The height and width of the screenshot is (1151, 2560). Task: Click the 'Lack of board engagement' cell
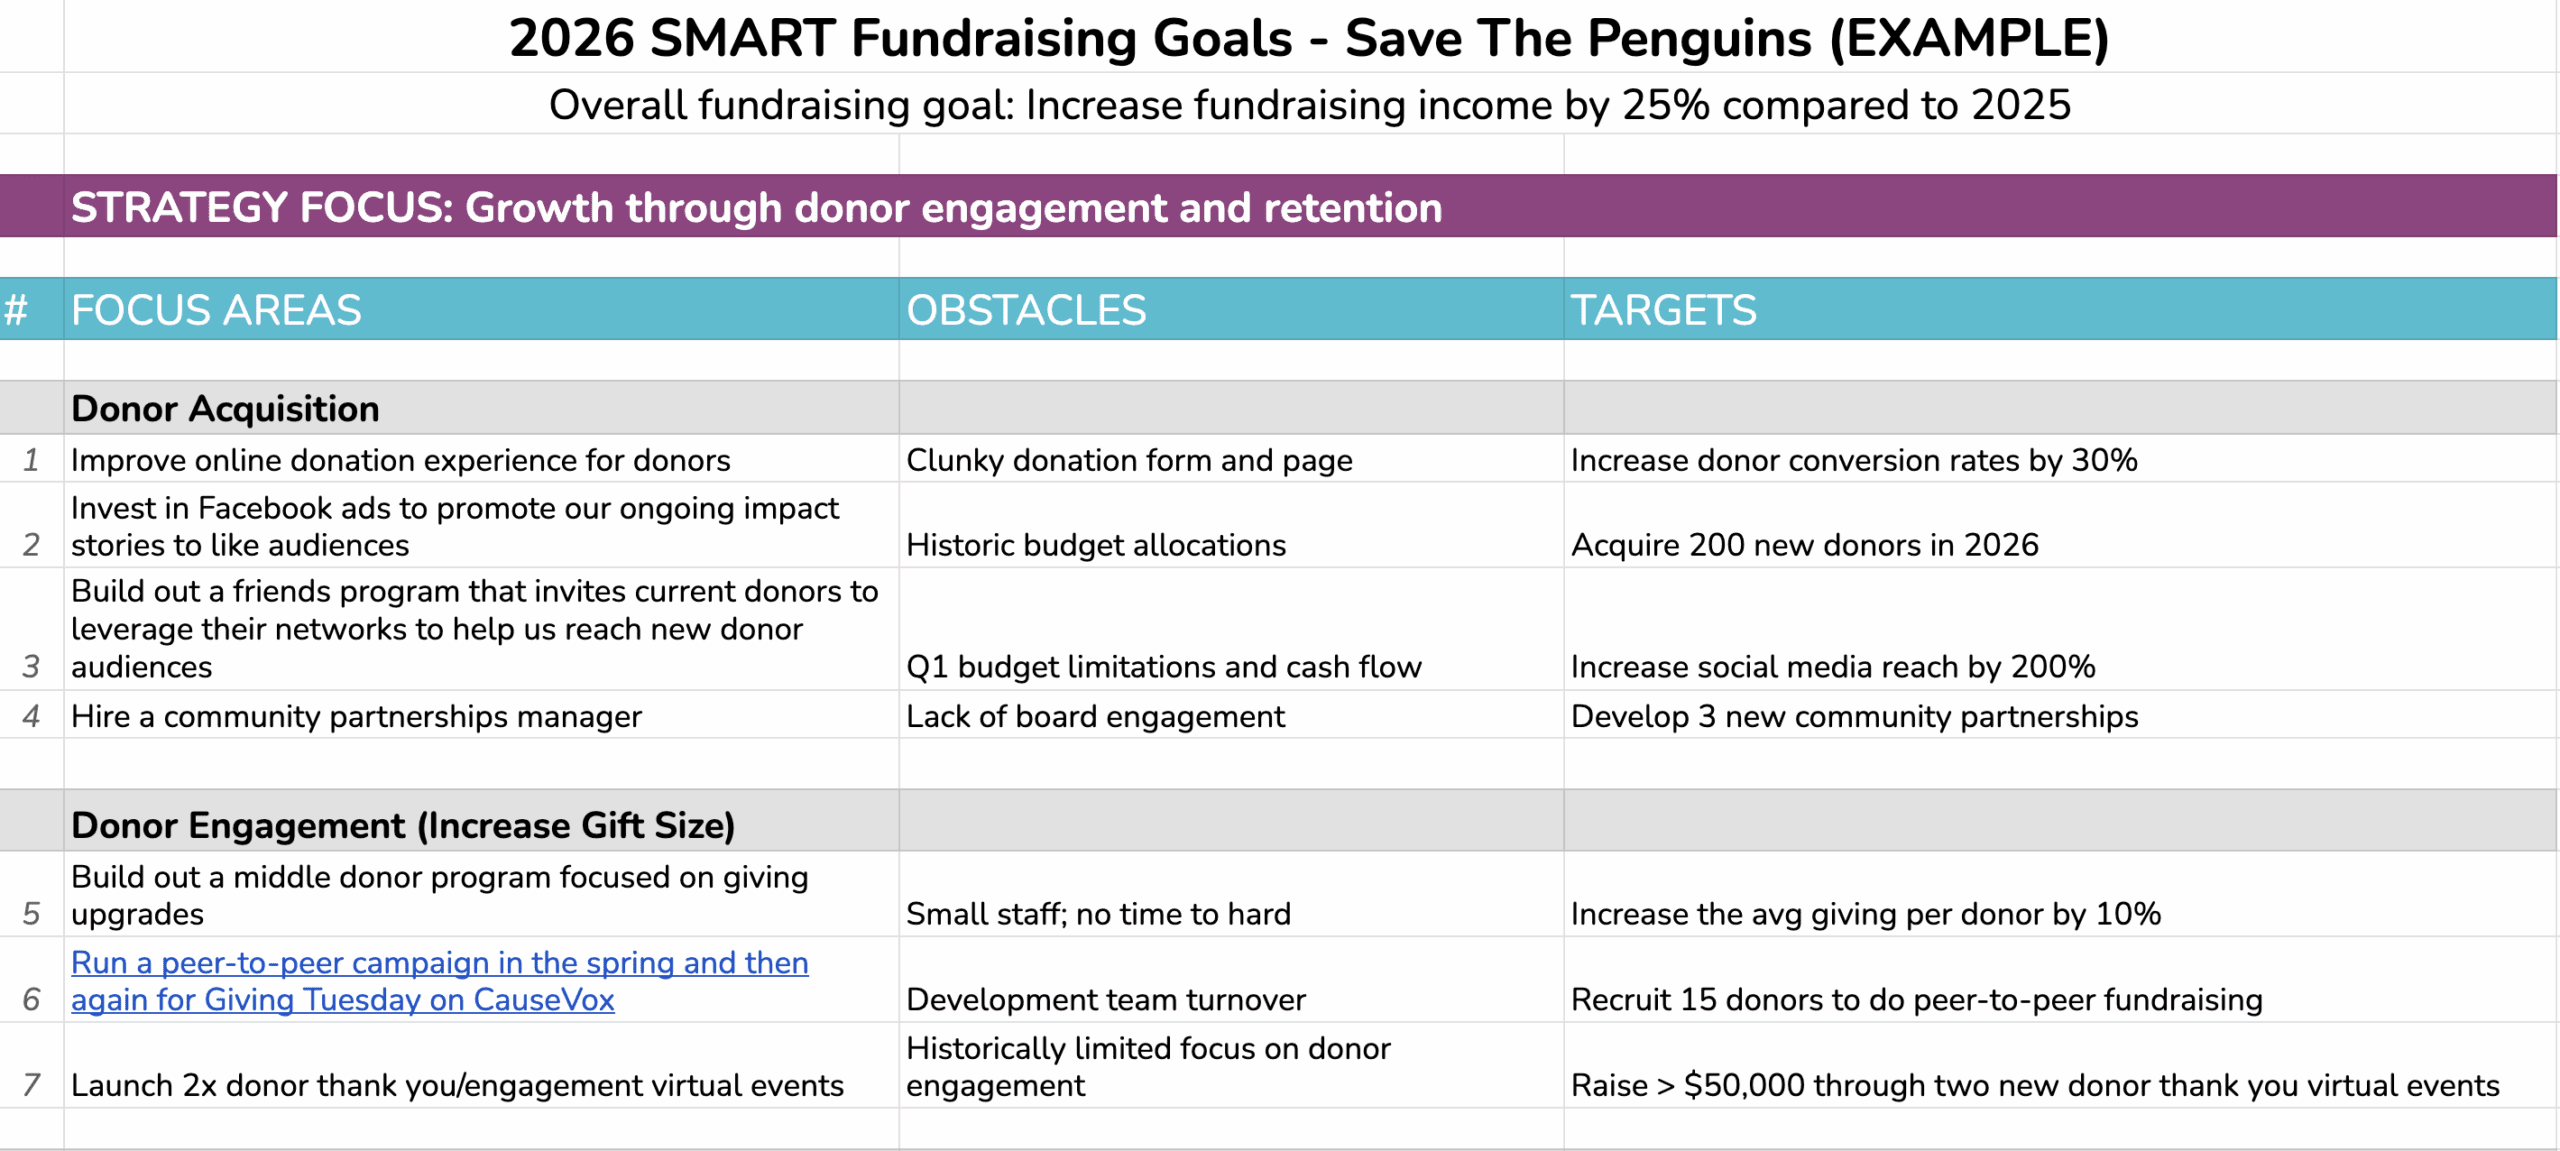tap(1095, 716)
